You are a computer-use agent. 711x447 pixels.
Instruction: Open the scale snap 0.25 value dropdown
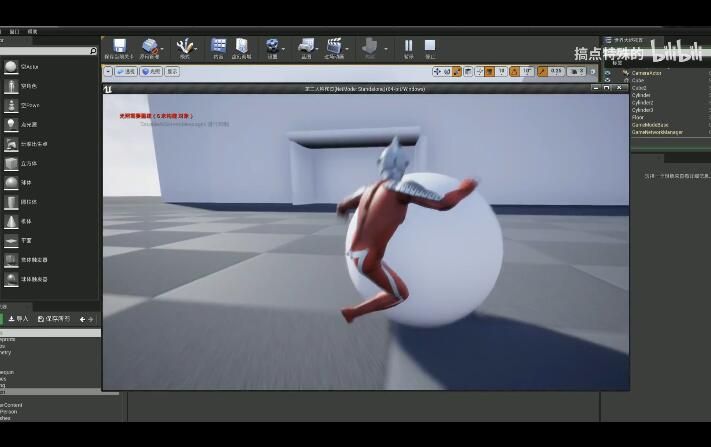[556, 71]
